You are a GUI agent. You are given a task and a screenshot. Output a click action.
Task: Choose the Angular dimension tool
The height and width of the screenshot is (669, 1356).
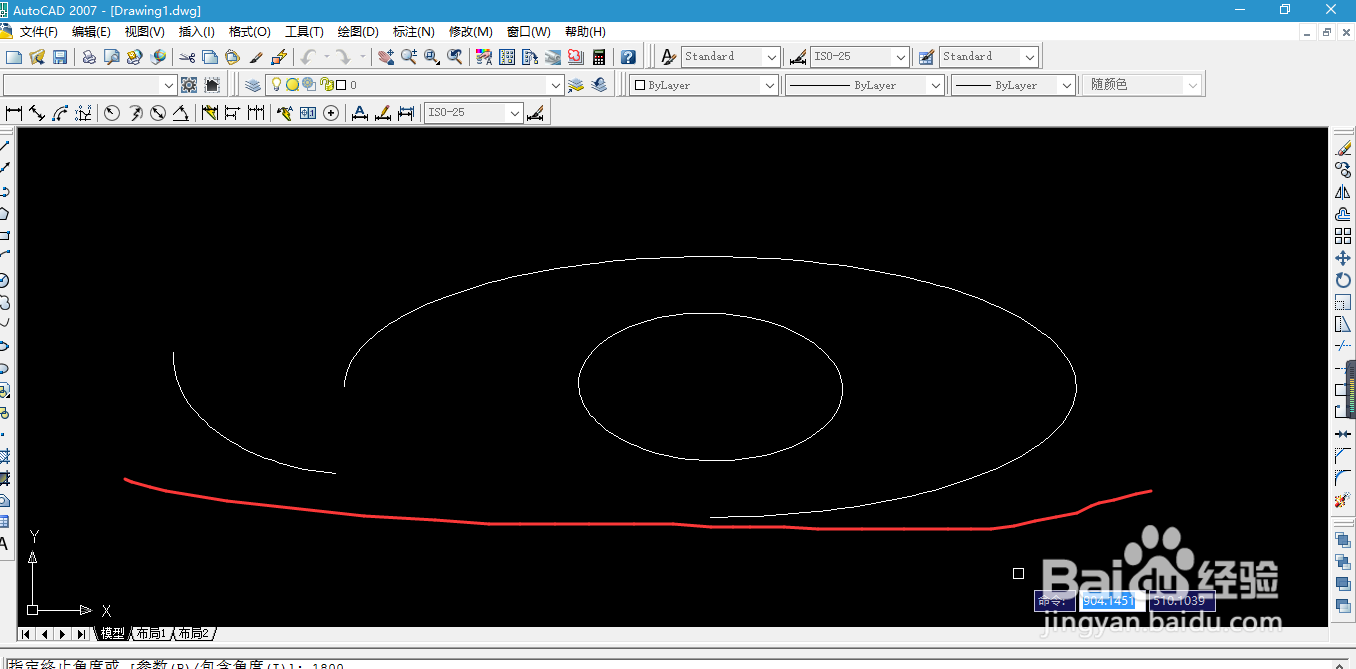181,113
